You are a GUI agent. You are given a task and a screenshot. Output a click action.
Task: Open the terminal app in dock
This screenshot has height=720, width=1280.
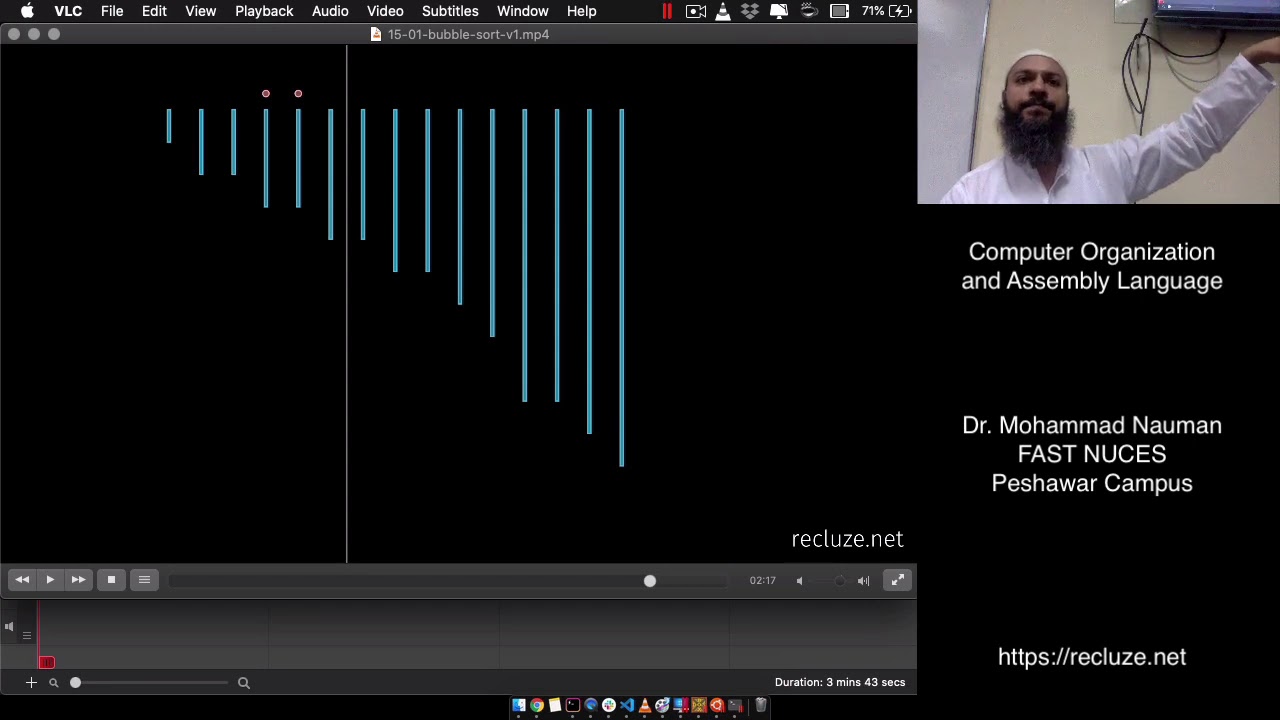pos(573,706)
